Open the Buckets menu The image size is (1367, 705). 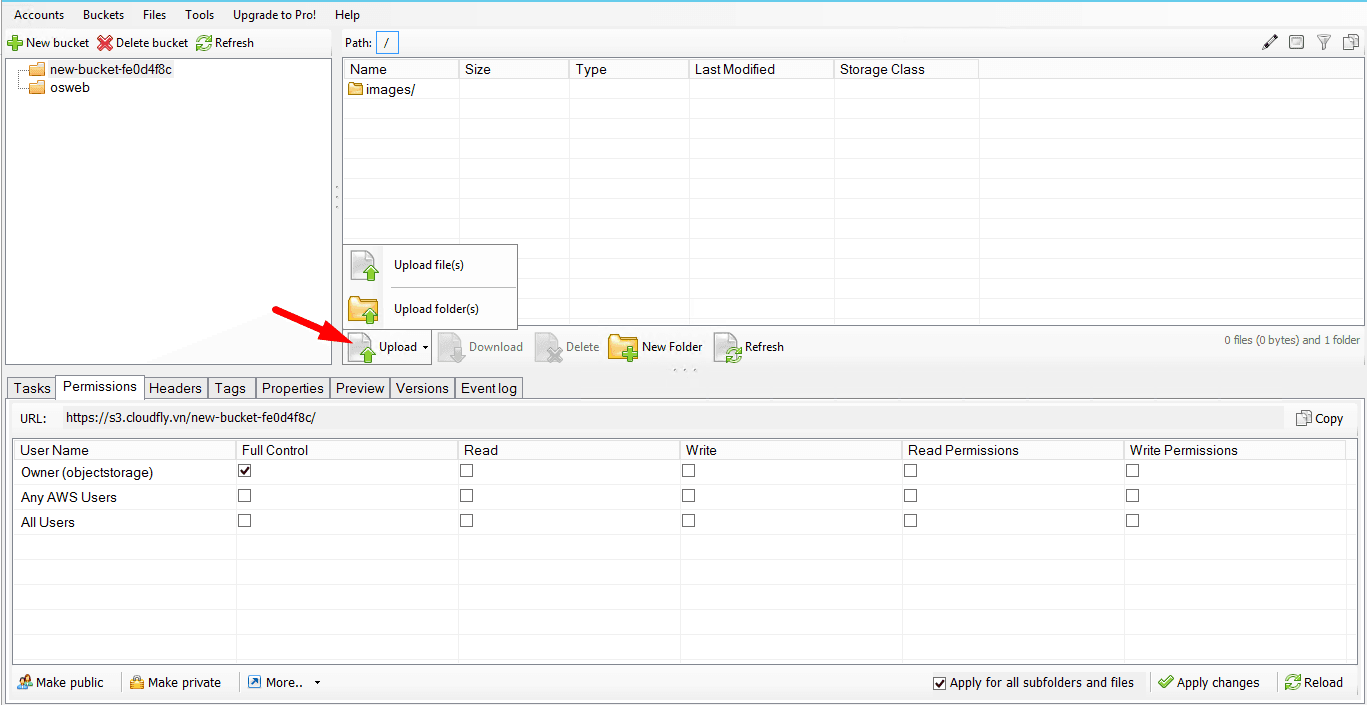click(x=104, y=15)
